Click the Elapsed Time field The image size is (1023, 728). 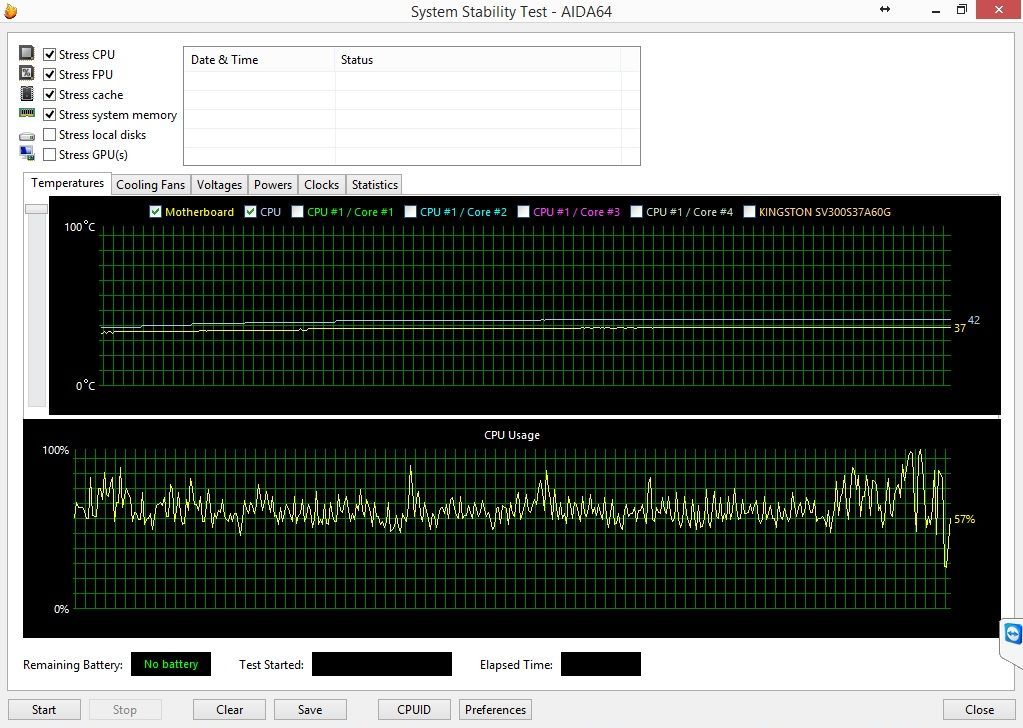[x=601, y=664]
